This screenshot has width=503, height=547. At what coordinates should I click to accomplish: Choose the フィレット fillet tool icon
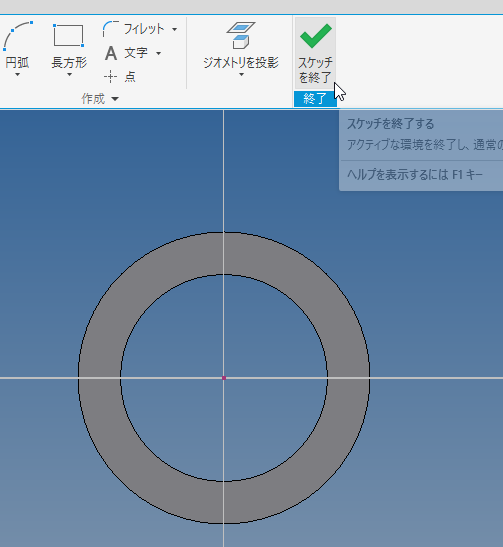coord(111,29)
